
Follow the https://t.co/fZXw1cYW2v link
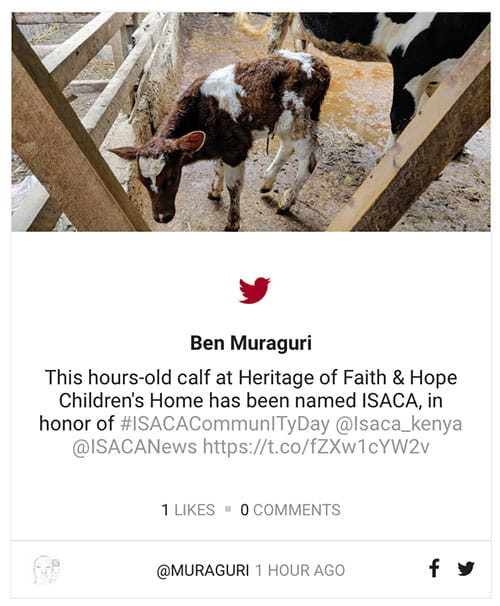pos(316,447)
